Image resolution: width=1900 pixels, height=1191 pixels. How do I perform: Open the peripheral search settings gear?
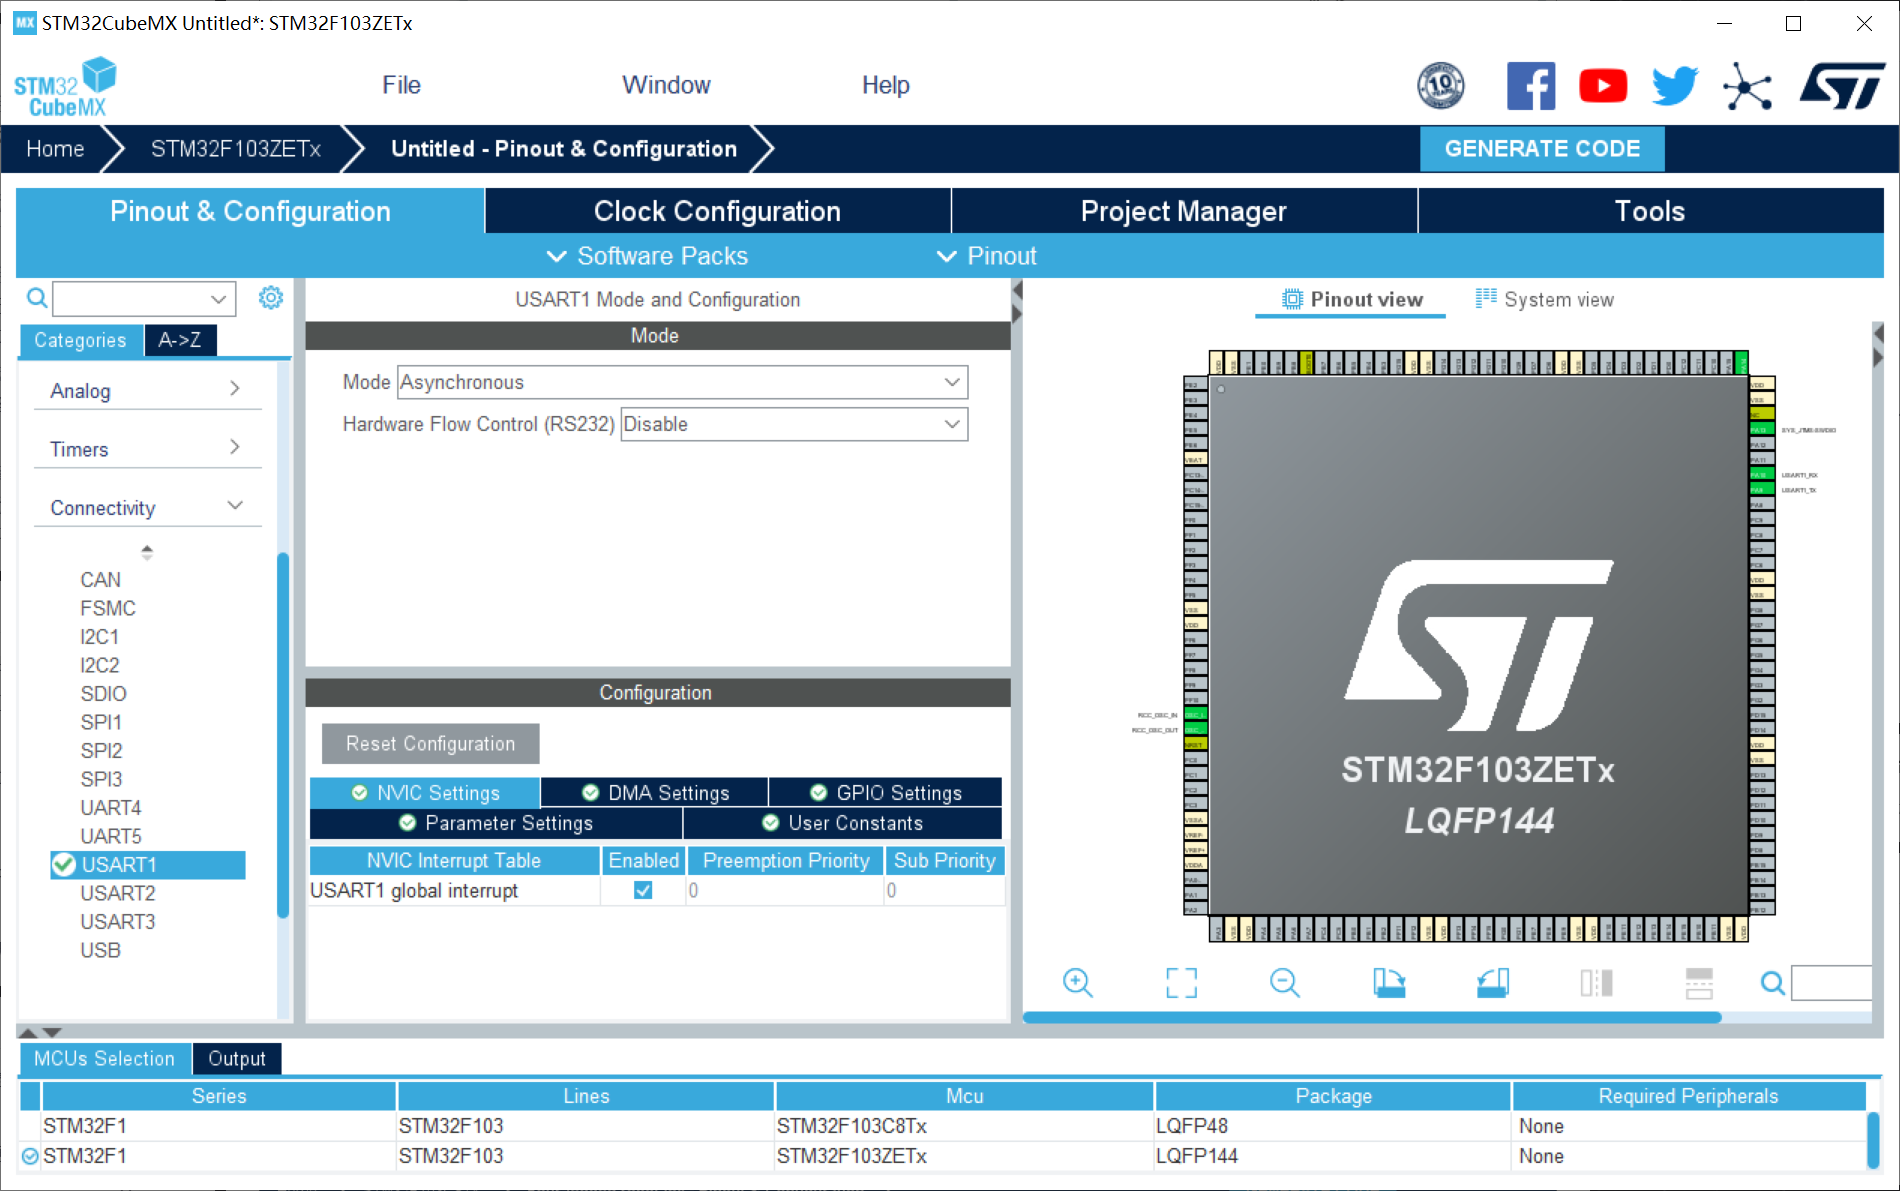[x=270, y=298]
